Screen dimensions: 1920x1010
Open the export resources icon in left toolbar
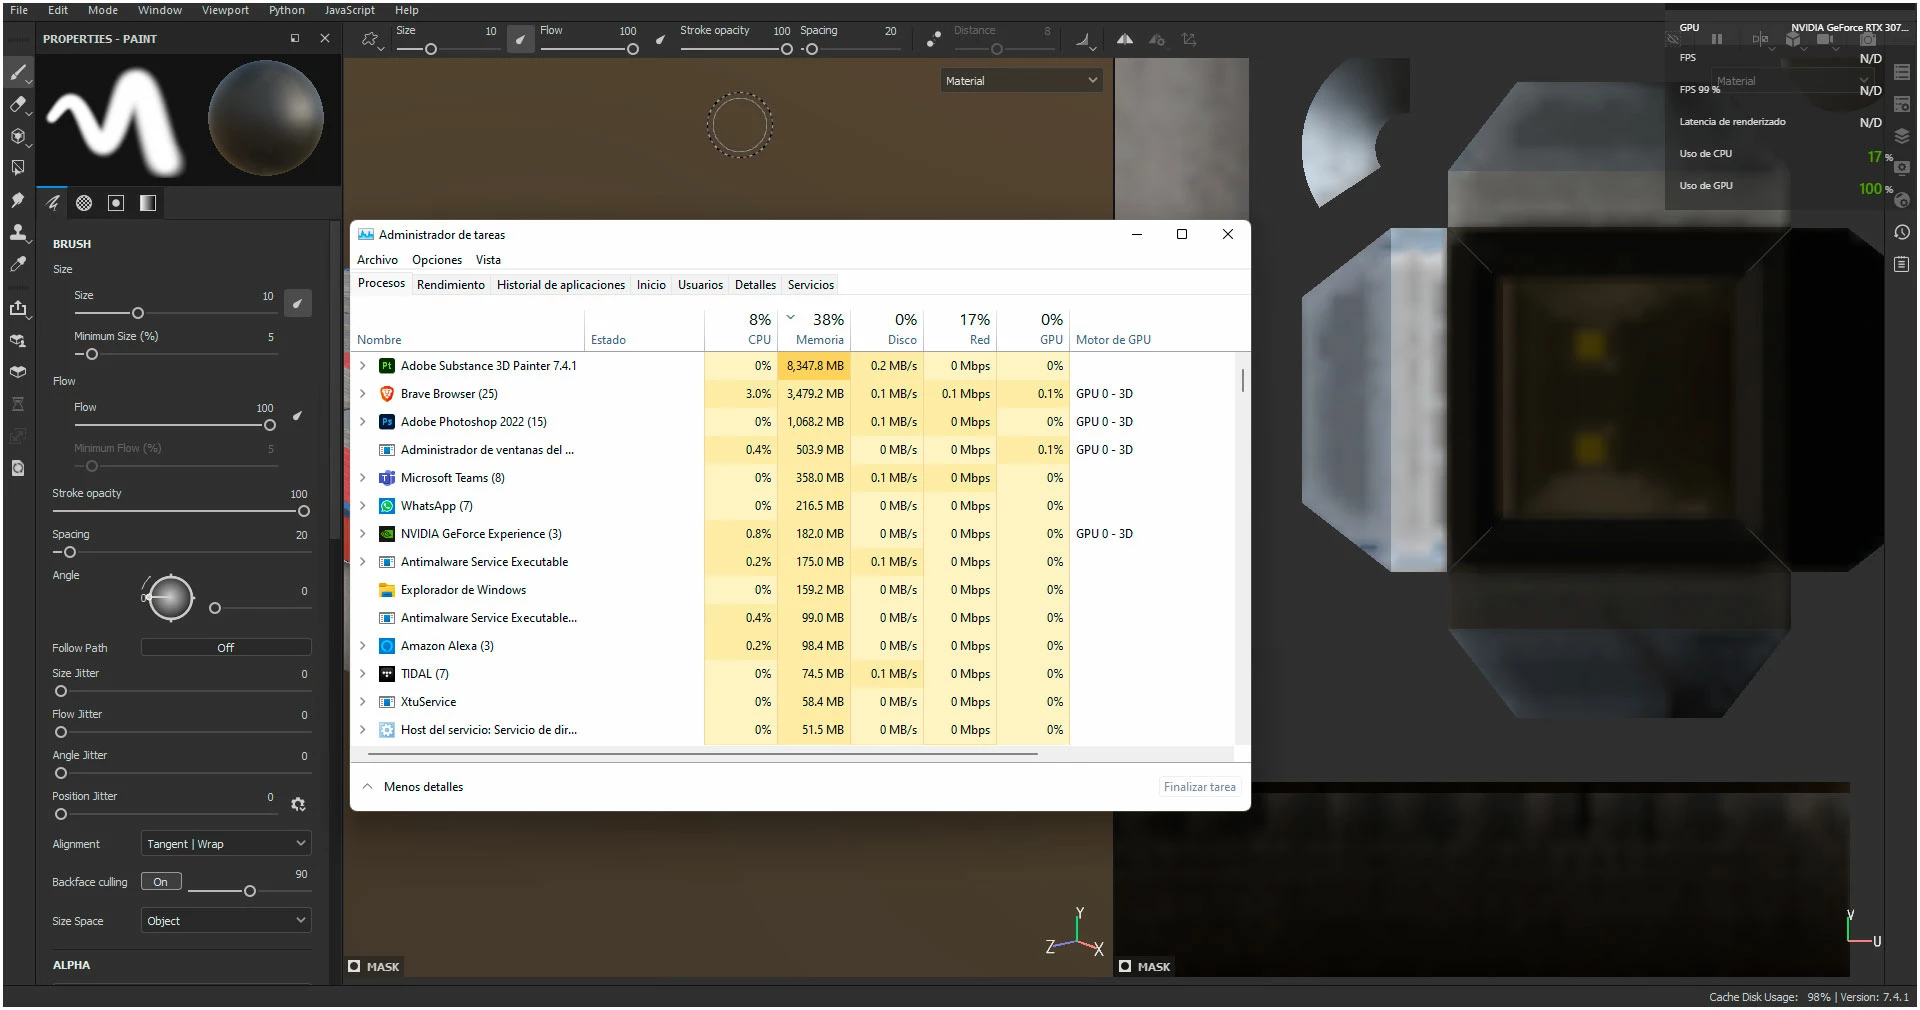18,308
